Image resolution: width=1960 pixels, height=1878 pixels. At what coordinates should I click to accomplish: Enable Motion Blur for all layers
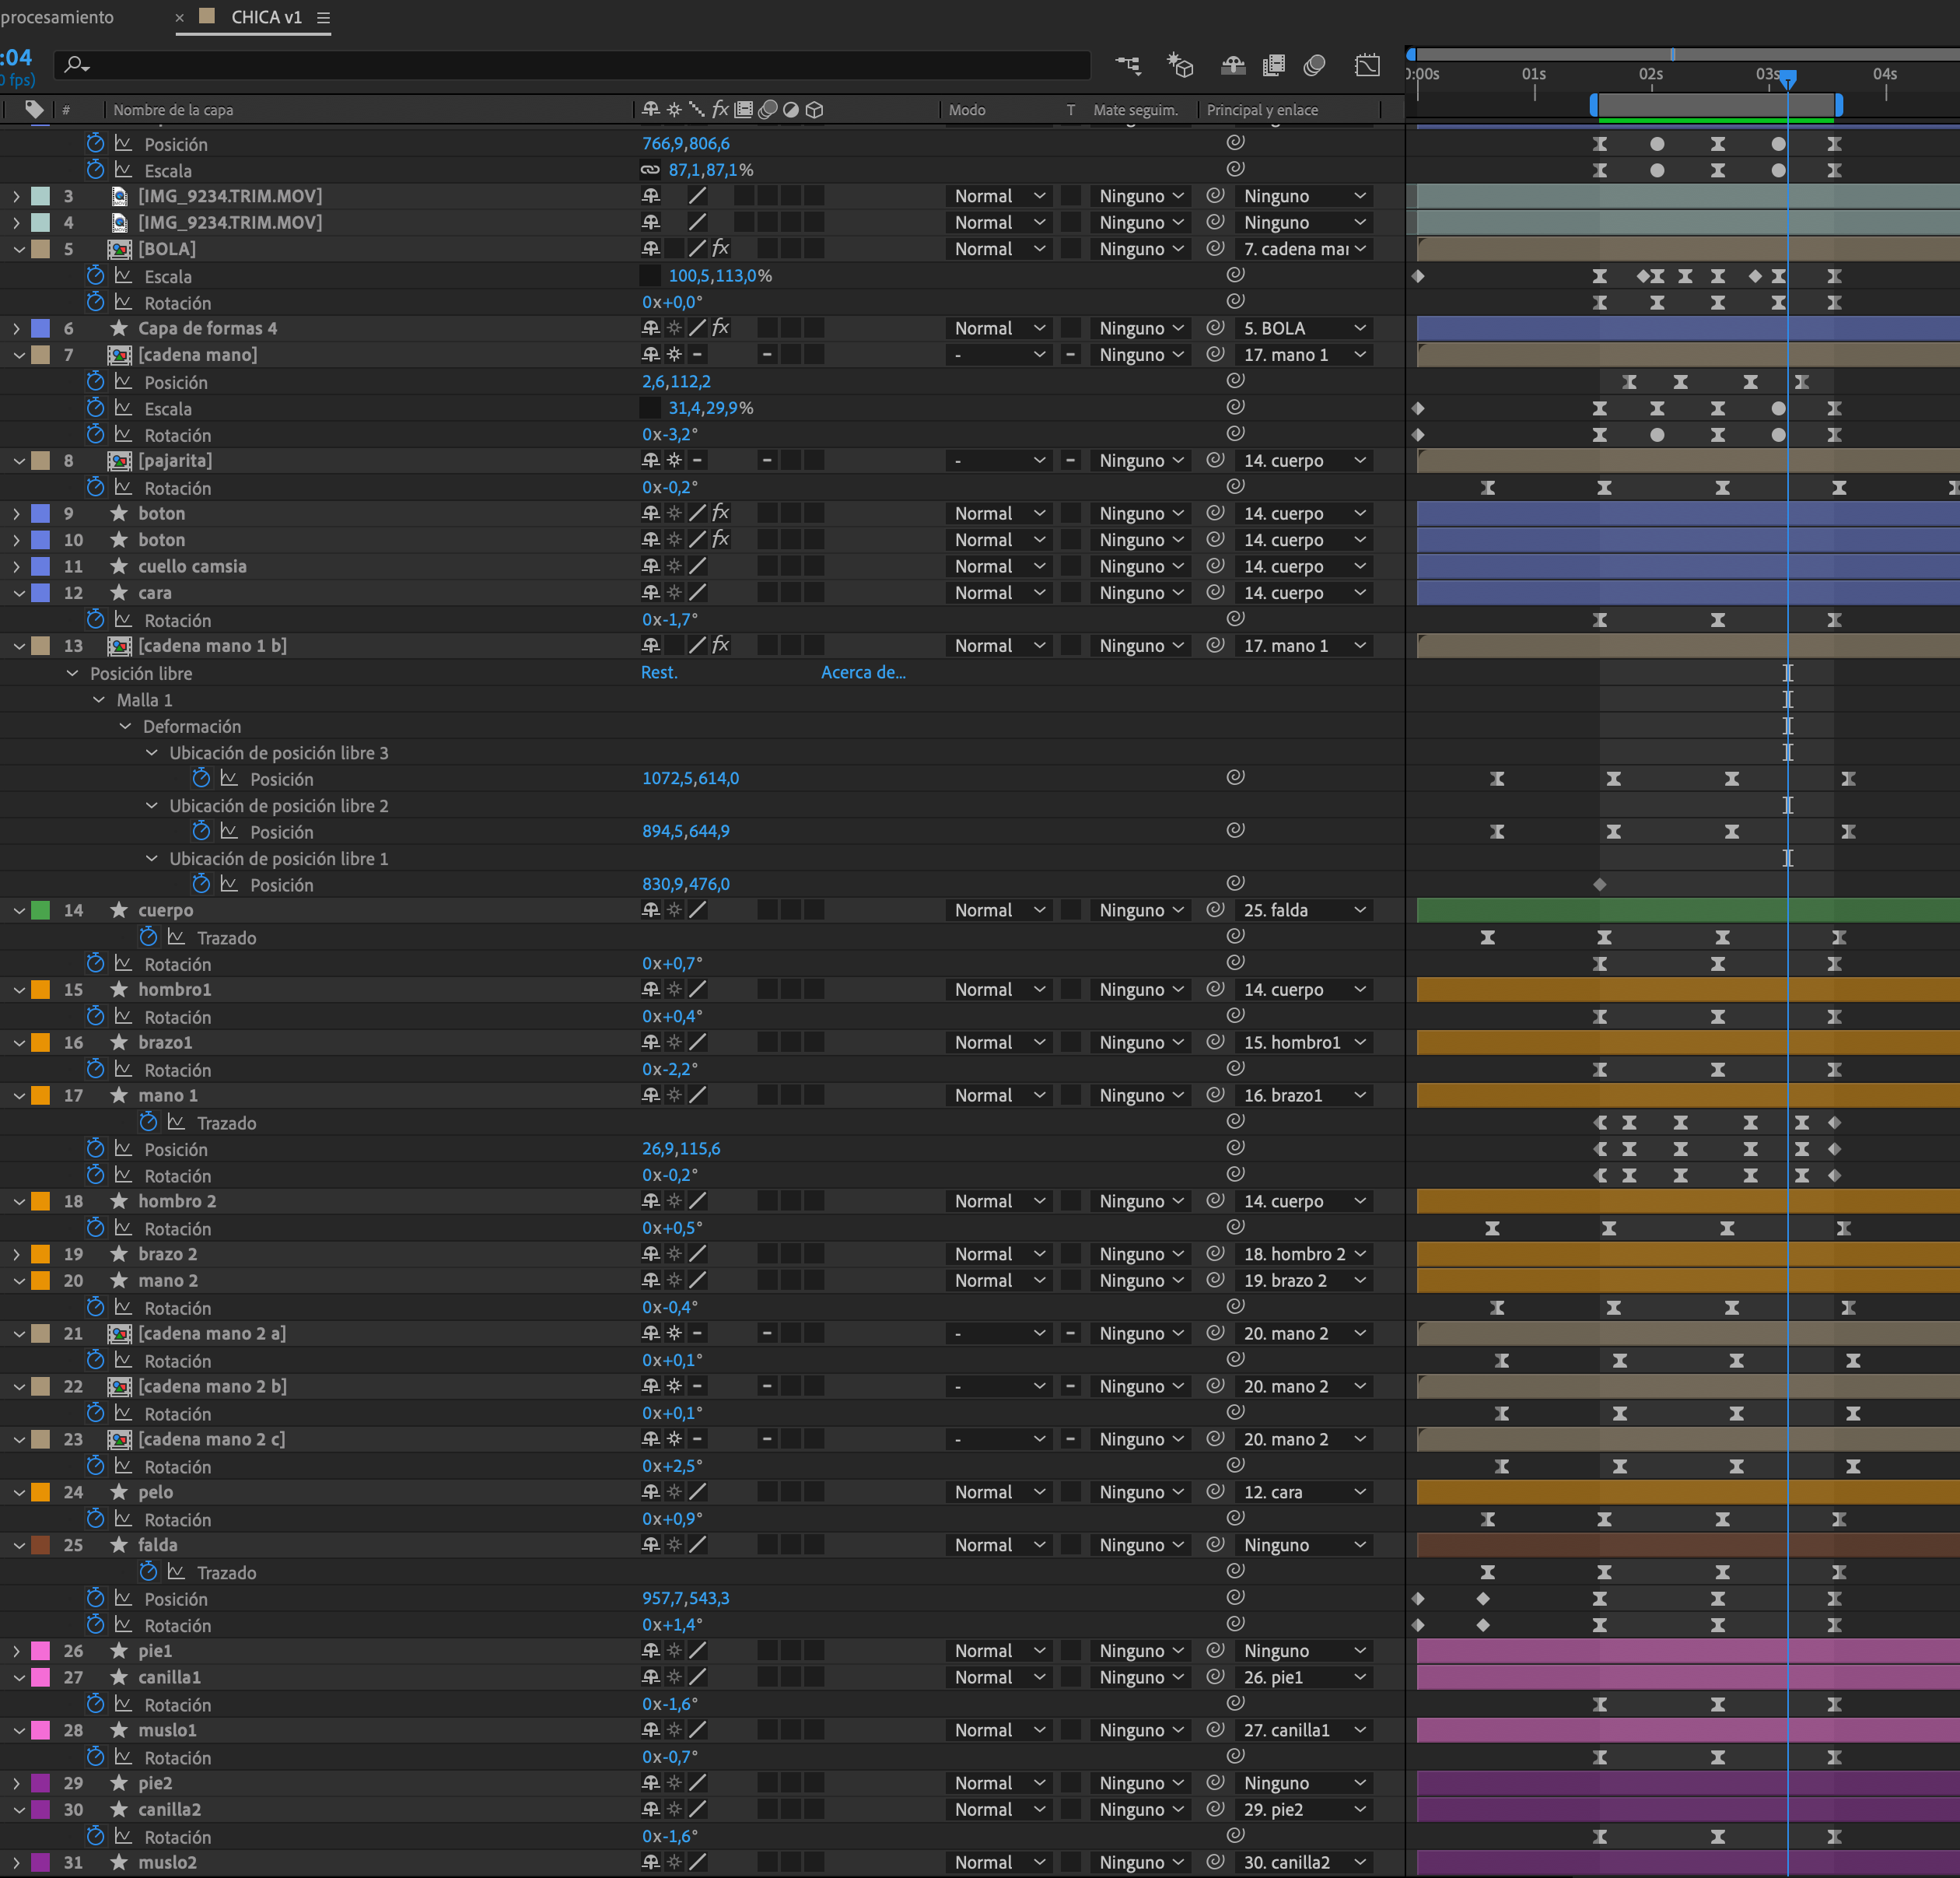tap(1315, 66)
